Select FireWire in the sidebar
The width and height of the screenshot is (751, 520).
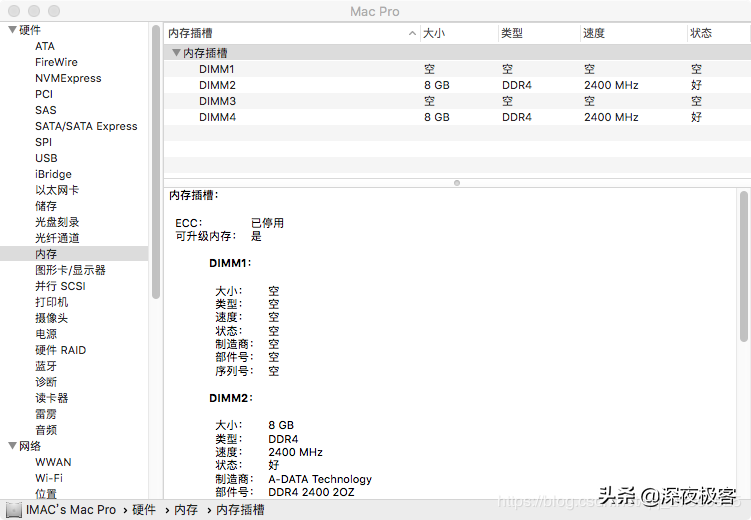56,62
